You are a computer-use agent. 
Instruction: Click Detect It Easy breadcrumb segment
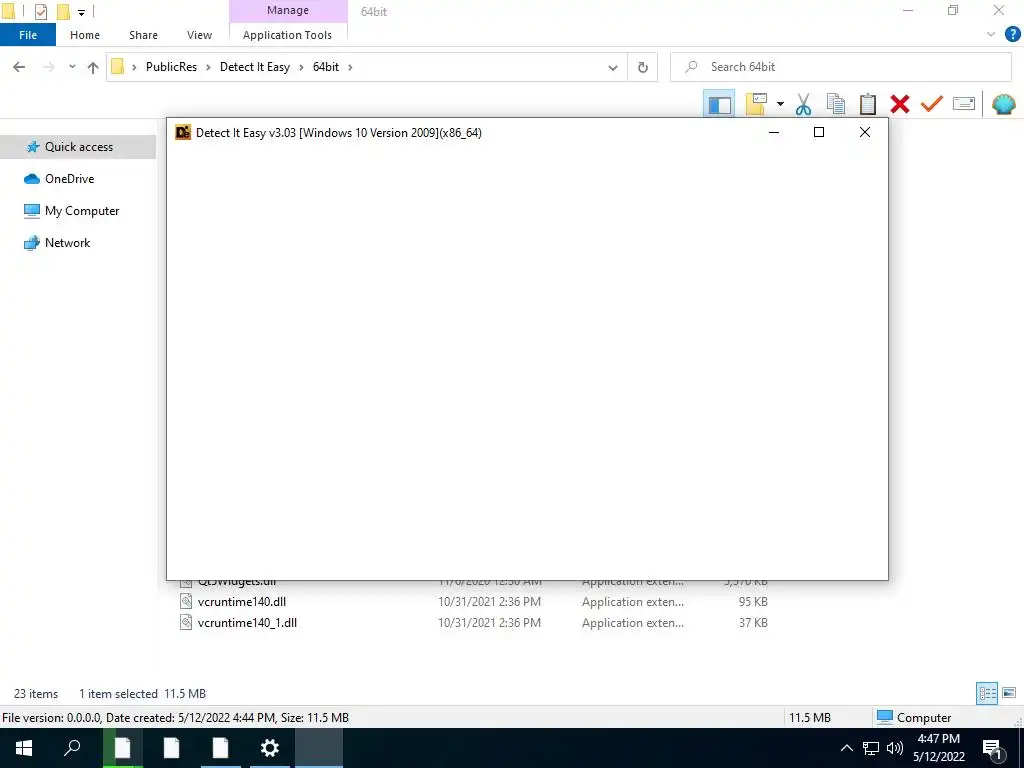click(255, 67)
